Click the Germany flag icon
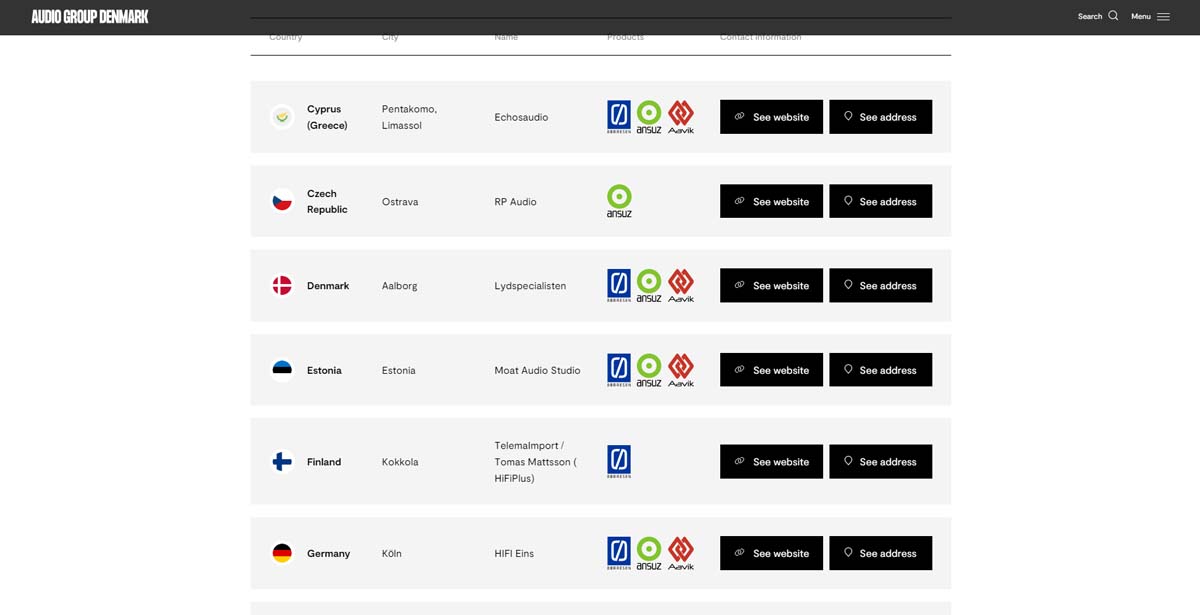1200x615 pixels. tap(282, 553)
